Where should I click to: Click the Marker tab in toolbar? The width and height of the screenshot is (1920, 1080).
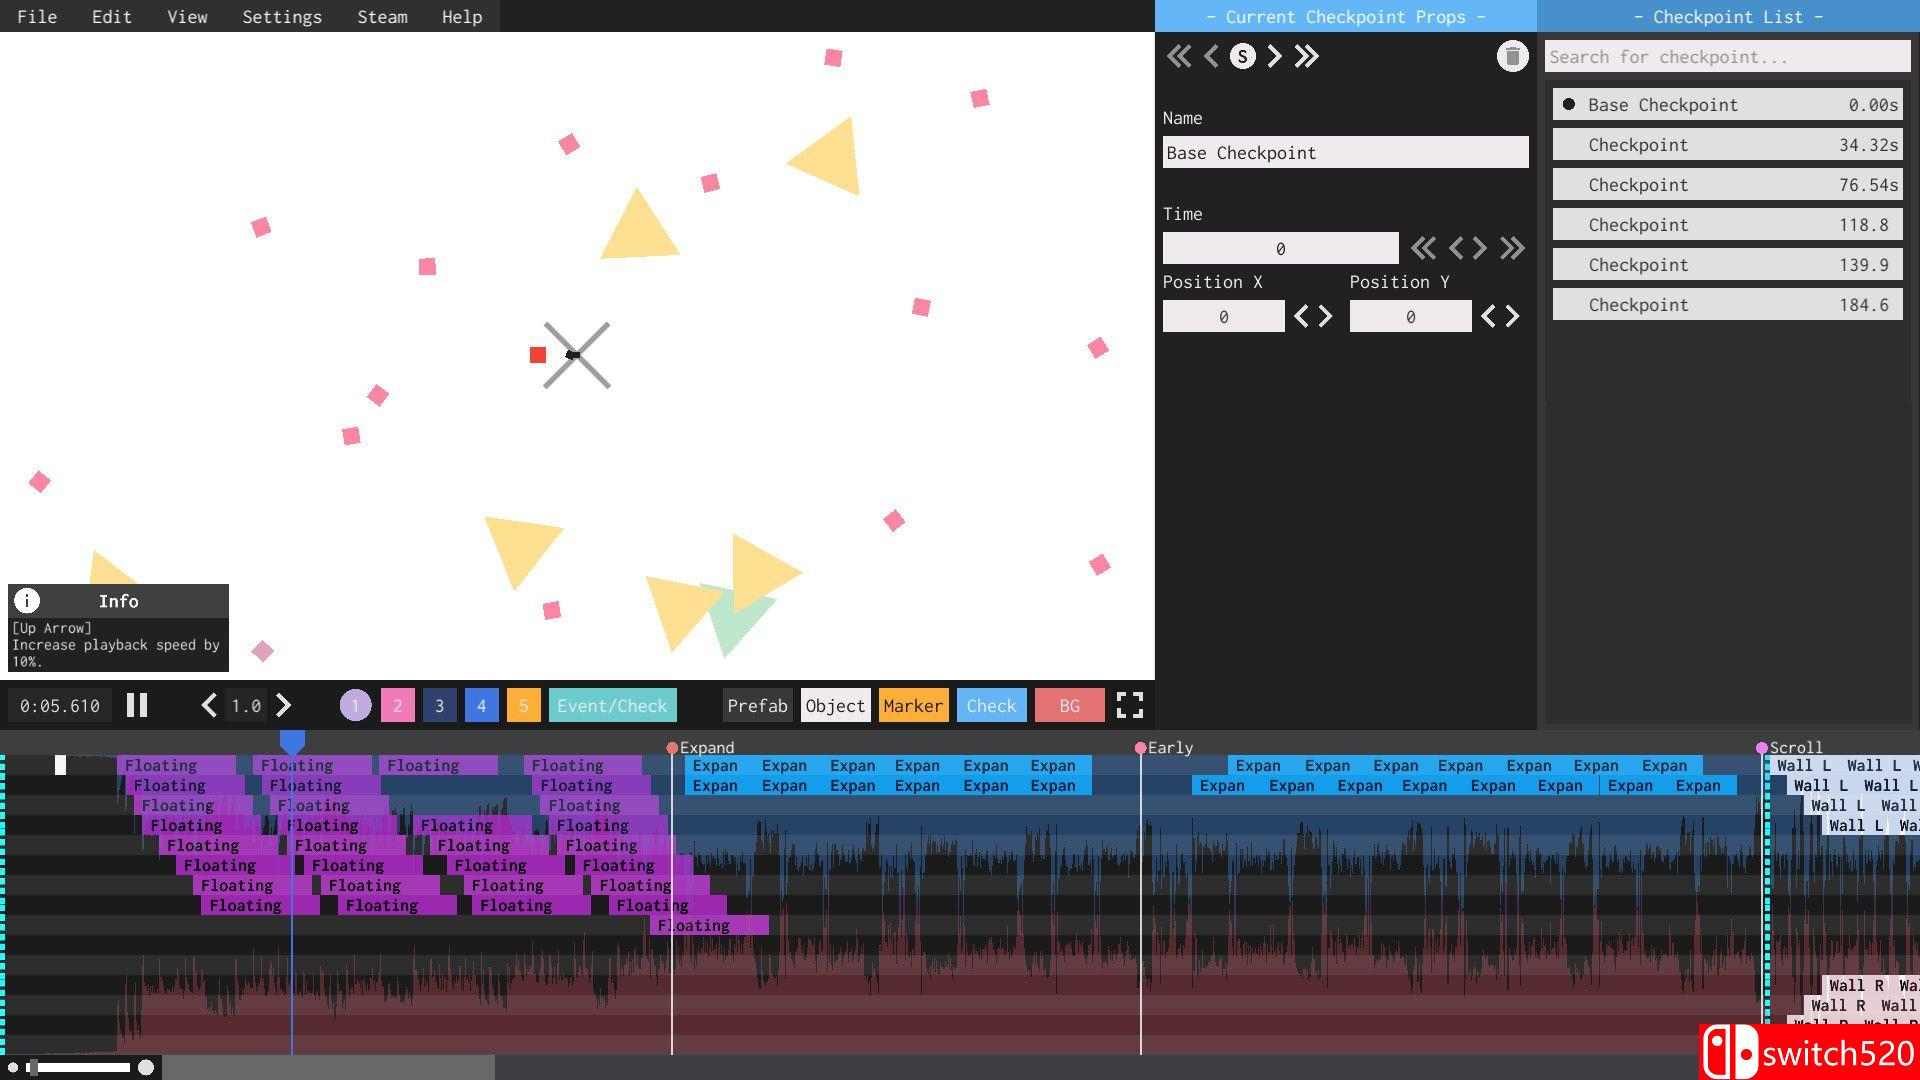914,705
